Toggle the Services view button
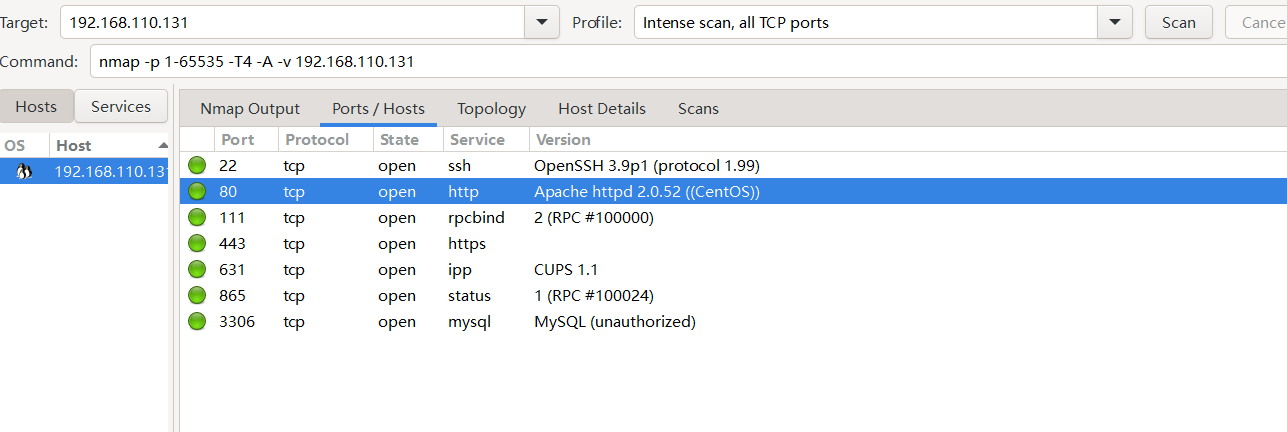 pyautogui.click(x=121, y=107)
